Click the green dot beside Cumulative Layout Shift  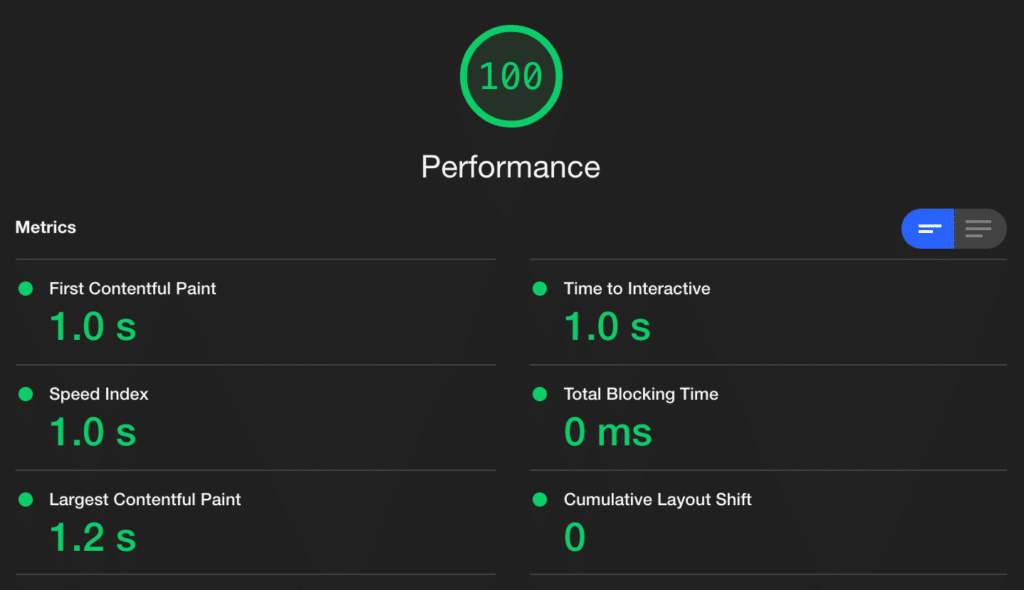pos(541,499)
